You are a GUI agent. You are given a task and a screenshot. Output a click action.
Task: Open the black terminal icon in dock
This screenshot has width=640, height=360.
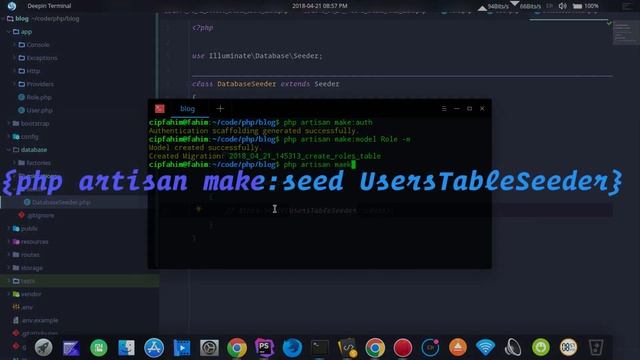click(320, 348)
